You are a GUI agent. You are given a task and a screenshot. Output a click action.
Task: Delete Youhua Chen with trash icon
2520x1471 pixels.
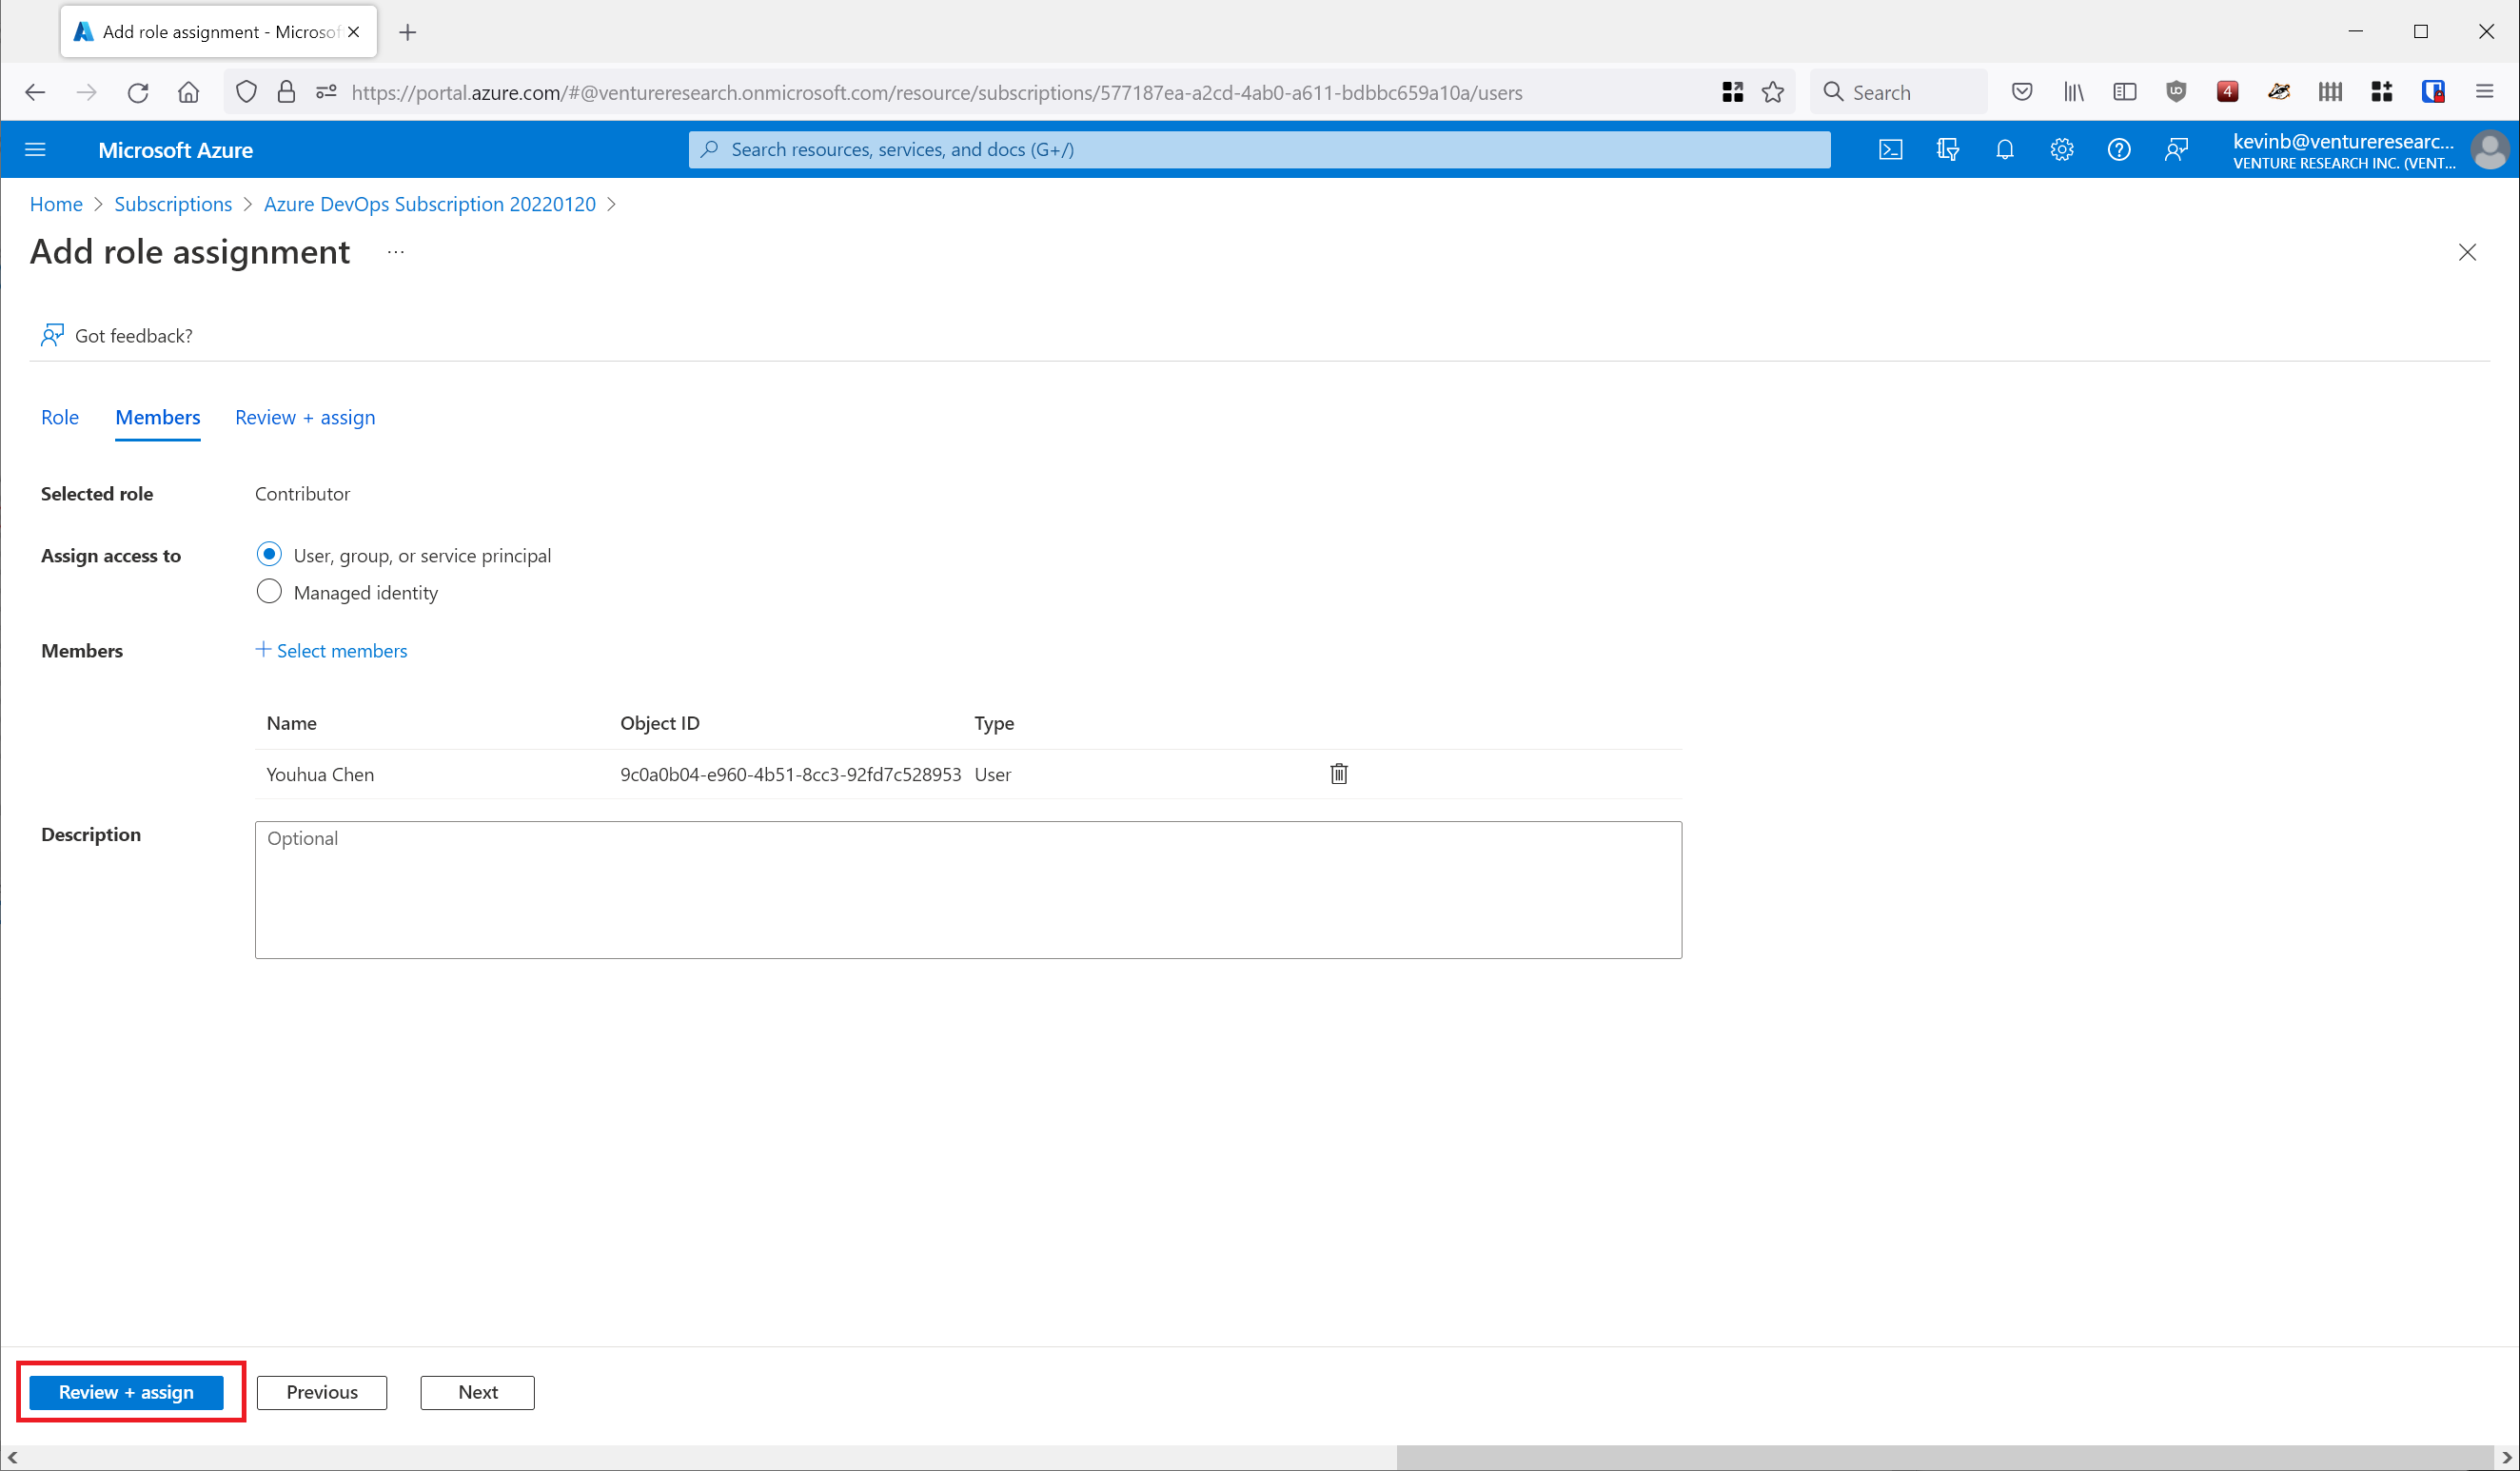[x=1338, y=773]
